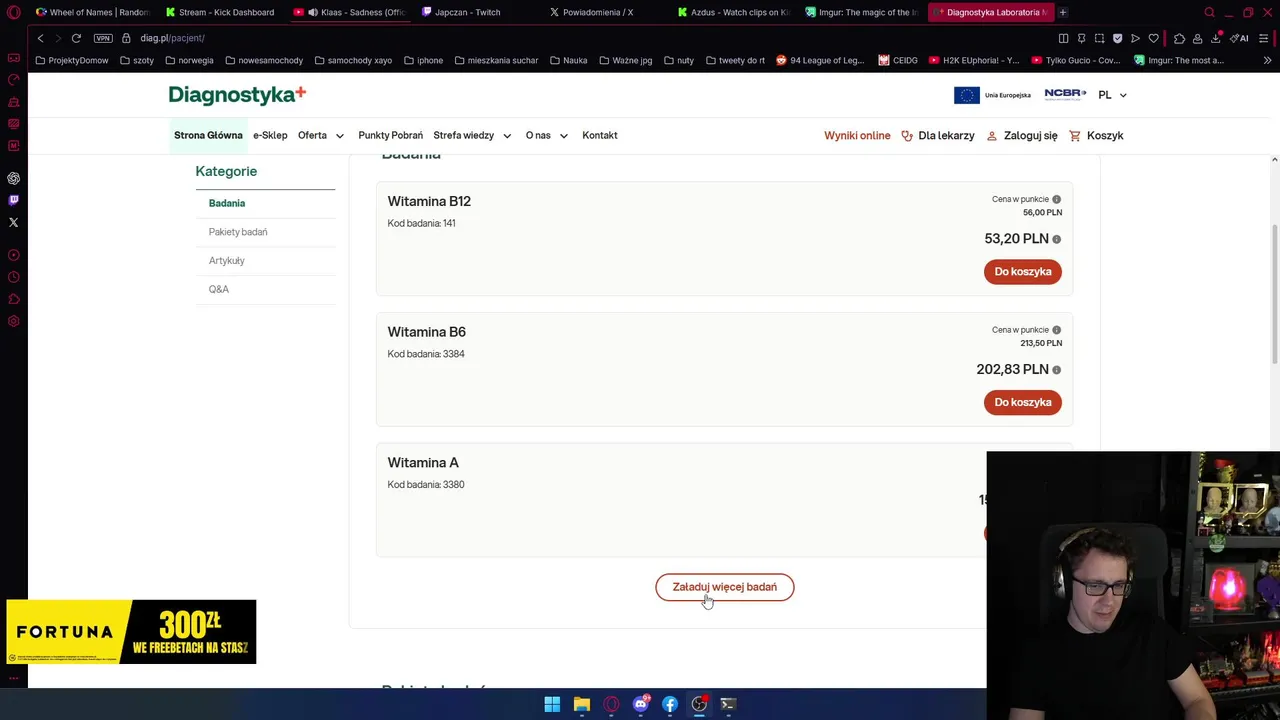Open sidebar settings gear icon

[13, 321]
